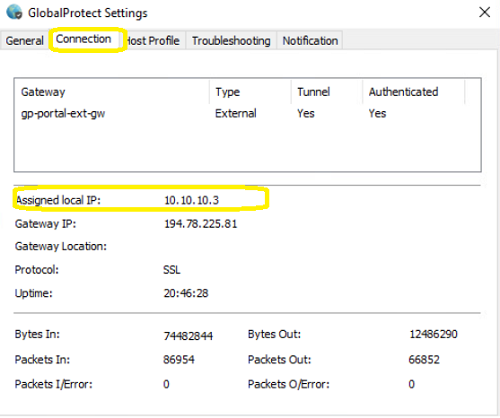Click the Bytes In value 74482844
500x418 pixels.
coord(188,336)
